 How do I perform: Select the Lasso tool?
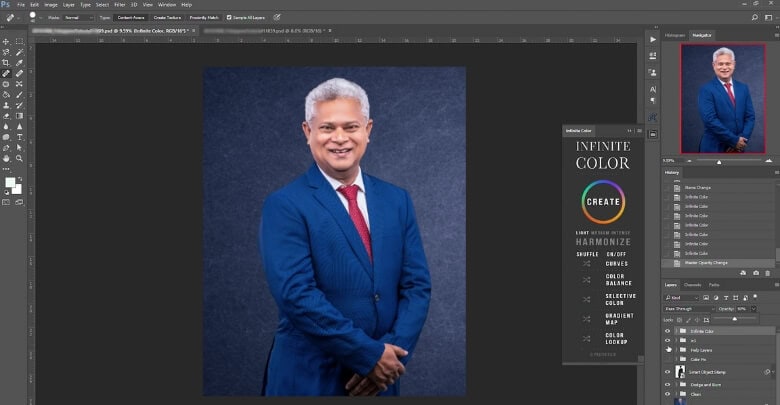6,52
